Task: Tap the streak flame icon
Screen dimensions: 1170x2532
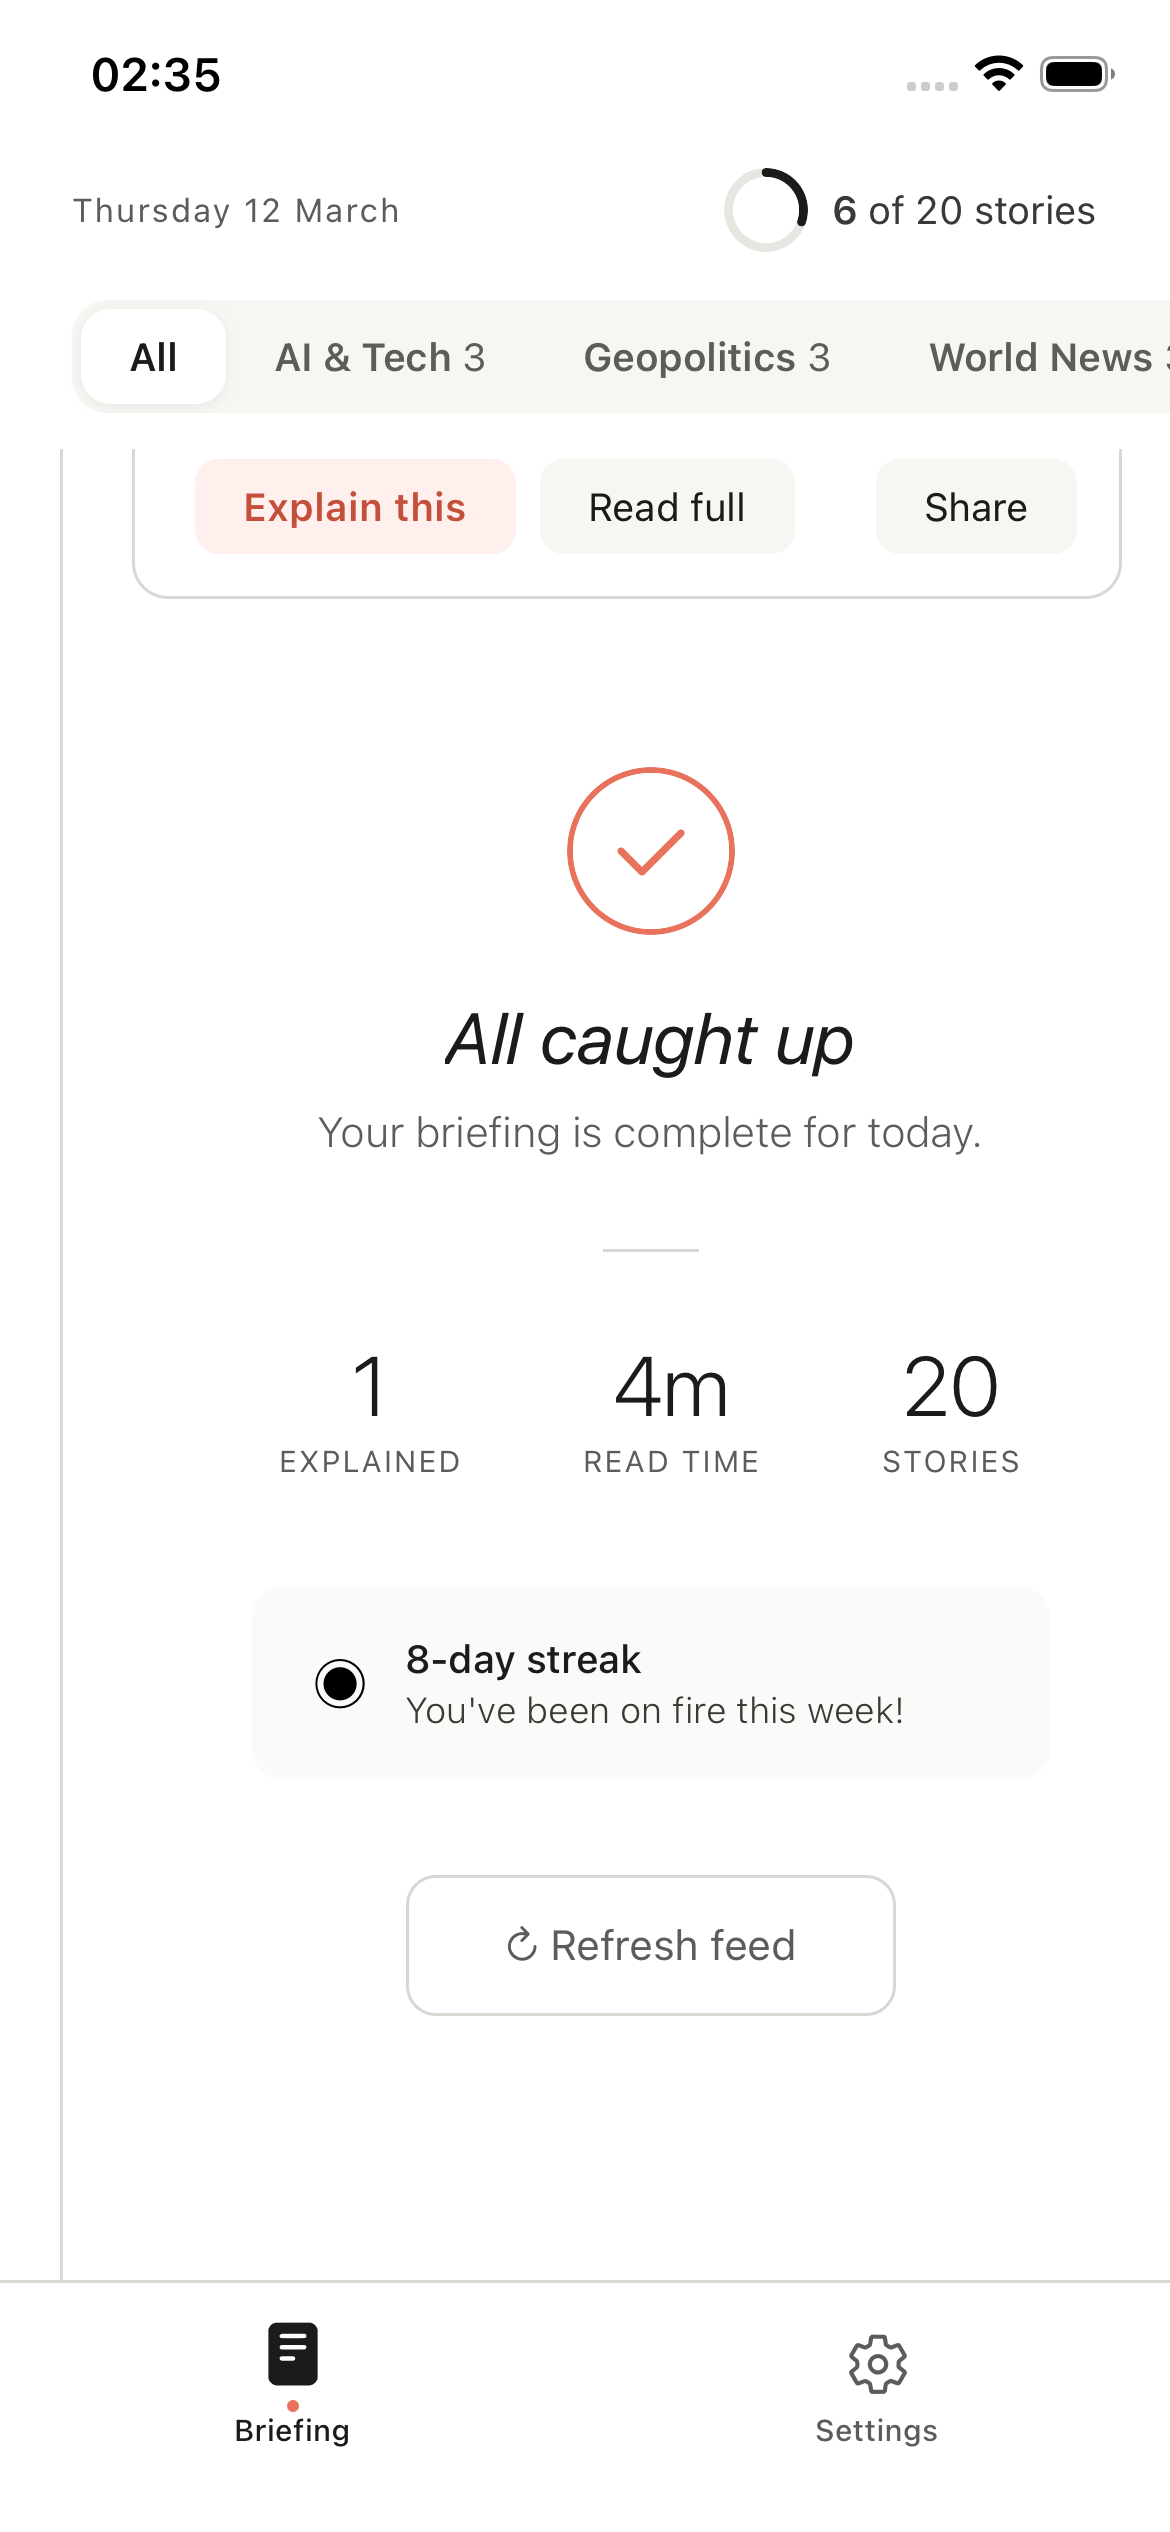Action: click(x=340, y=1683)
